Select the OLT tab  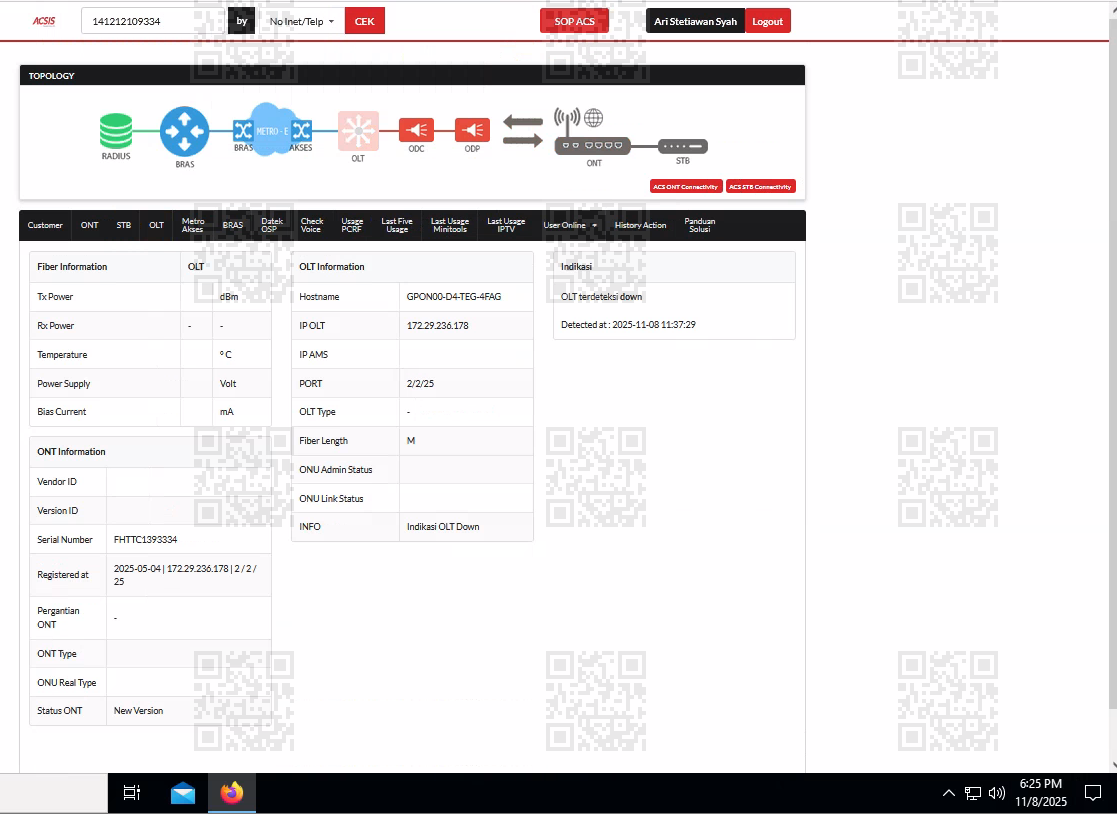[x=156, y=225]
